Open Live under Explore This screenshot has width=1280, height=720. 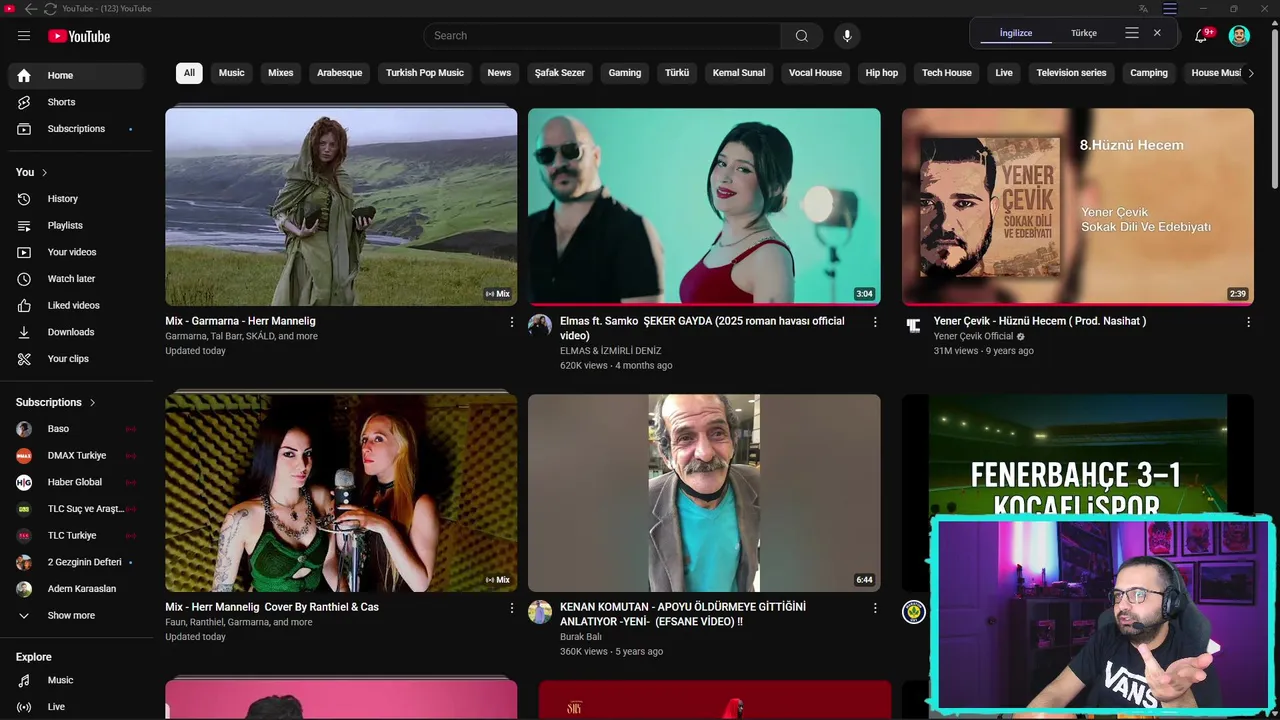[76, 707]
